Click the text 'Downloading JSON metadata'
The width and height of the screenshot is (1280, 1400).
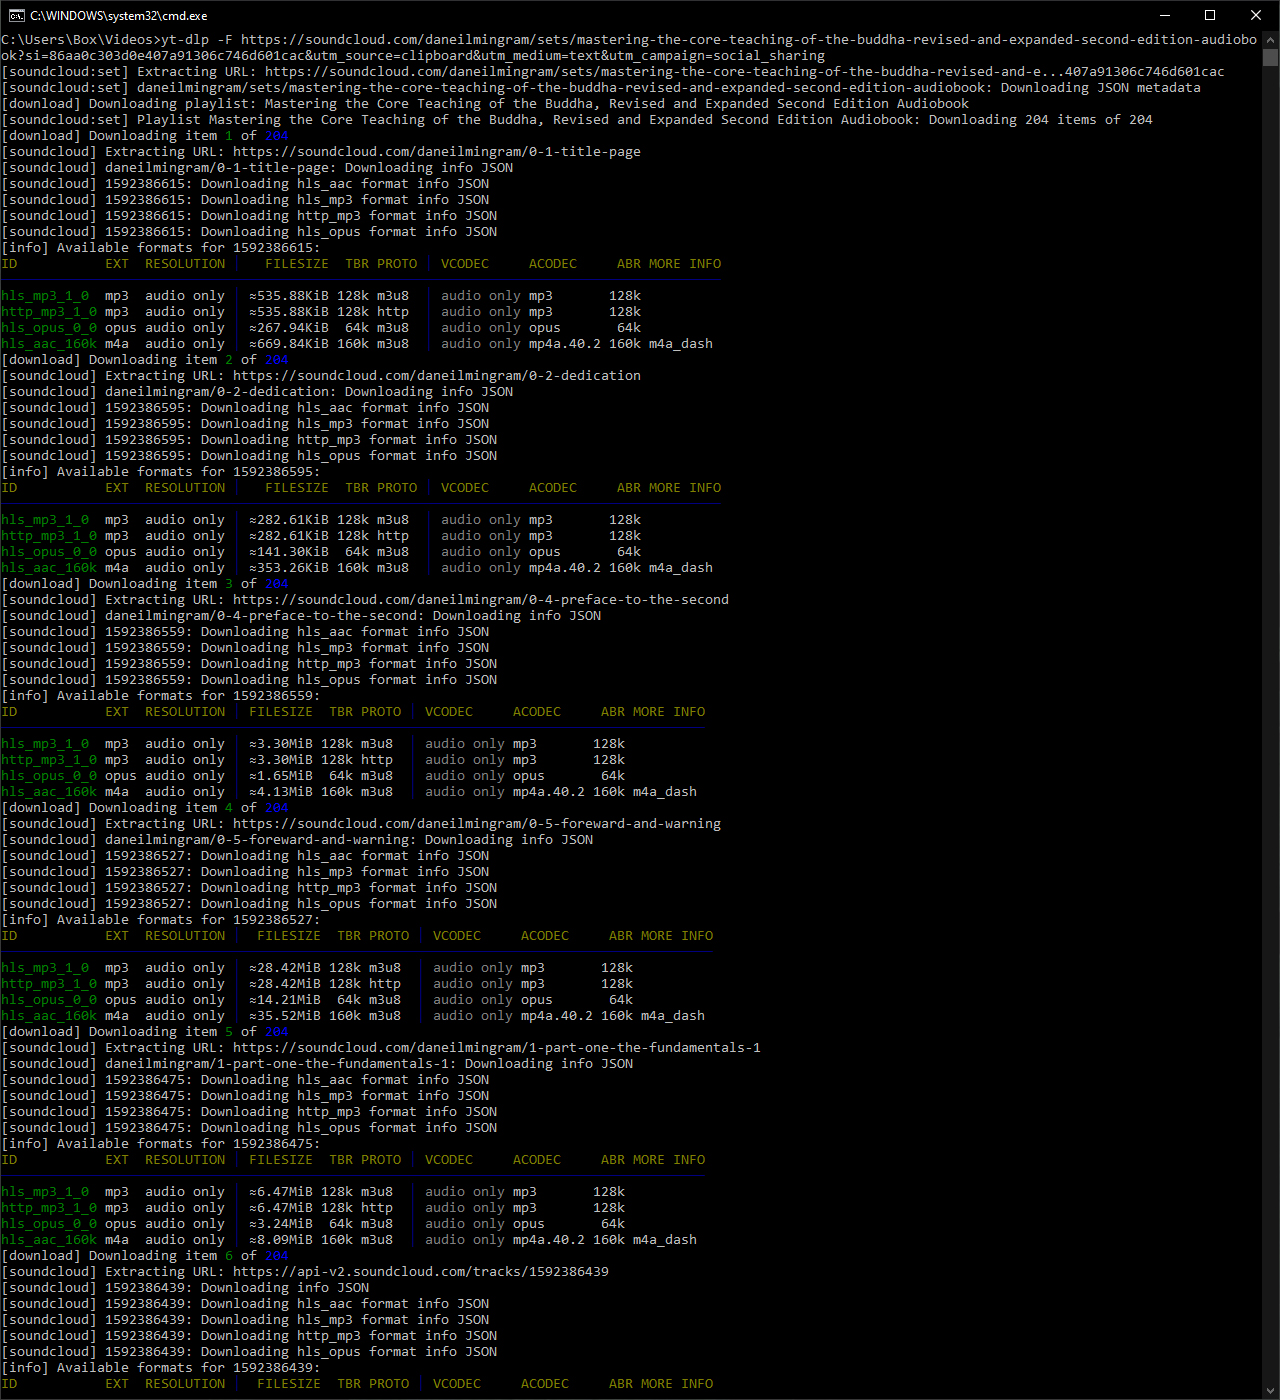point(1101,88)
